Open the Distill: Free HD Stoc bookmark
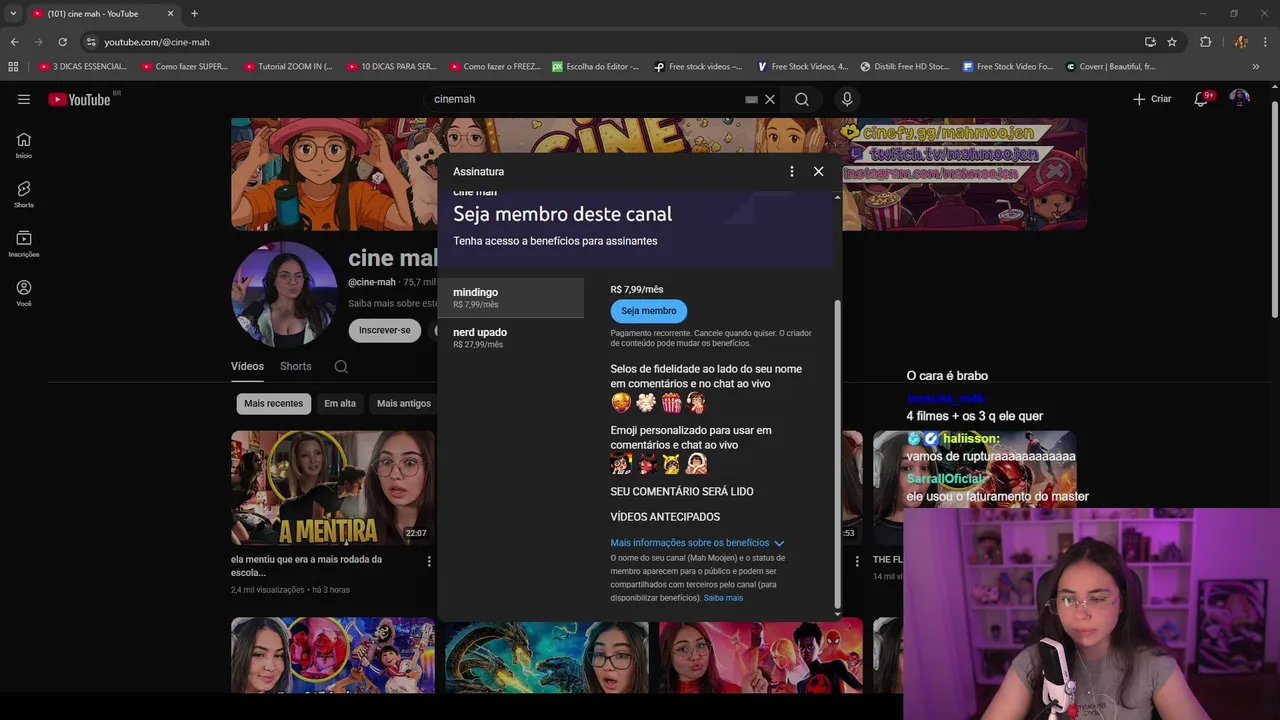This screenshot has width=1280, height=720. tap(906, 67)
